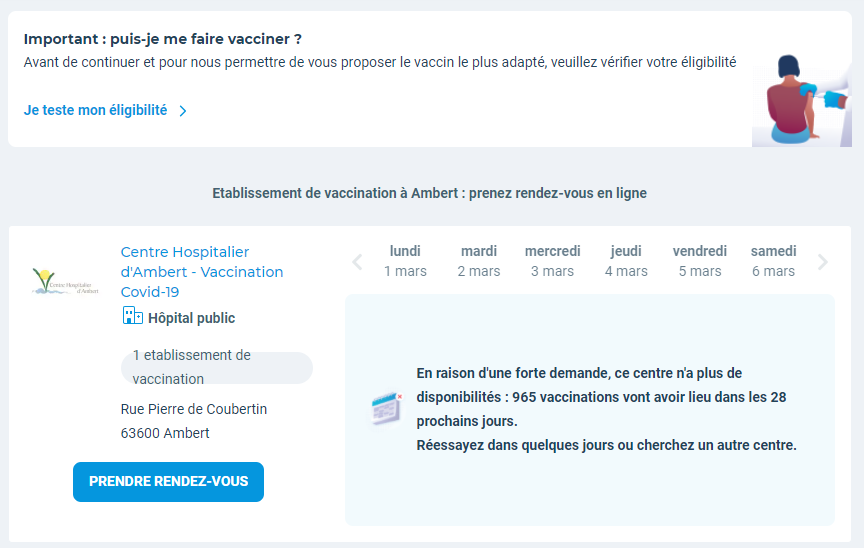Select lundi 1 mars column

[405, 261]
